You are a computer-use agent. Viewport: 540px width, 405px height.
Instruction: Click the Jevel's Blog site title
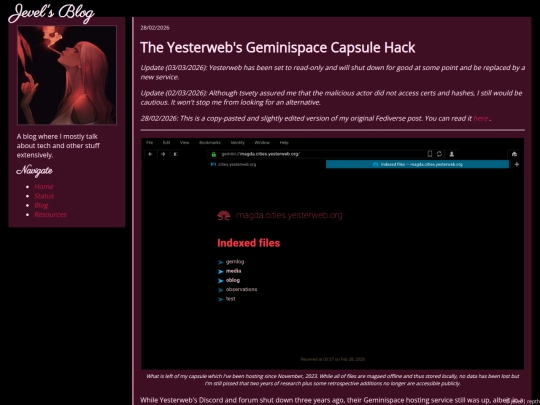click(x=51, y=13)
